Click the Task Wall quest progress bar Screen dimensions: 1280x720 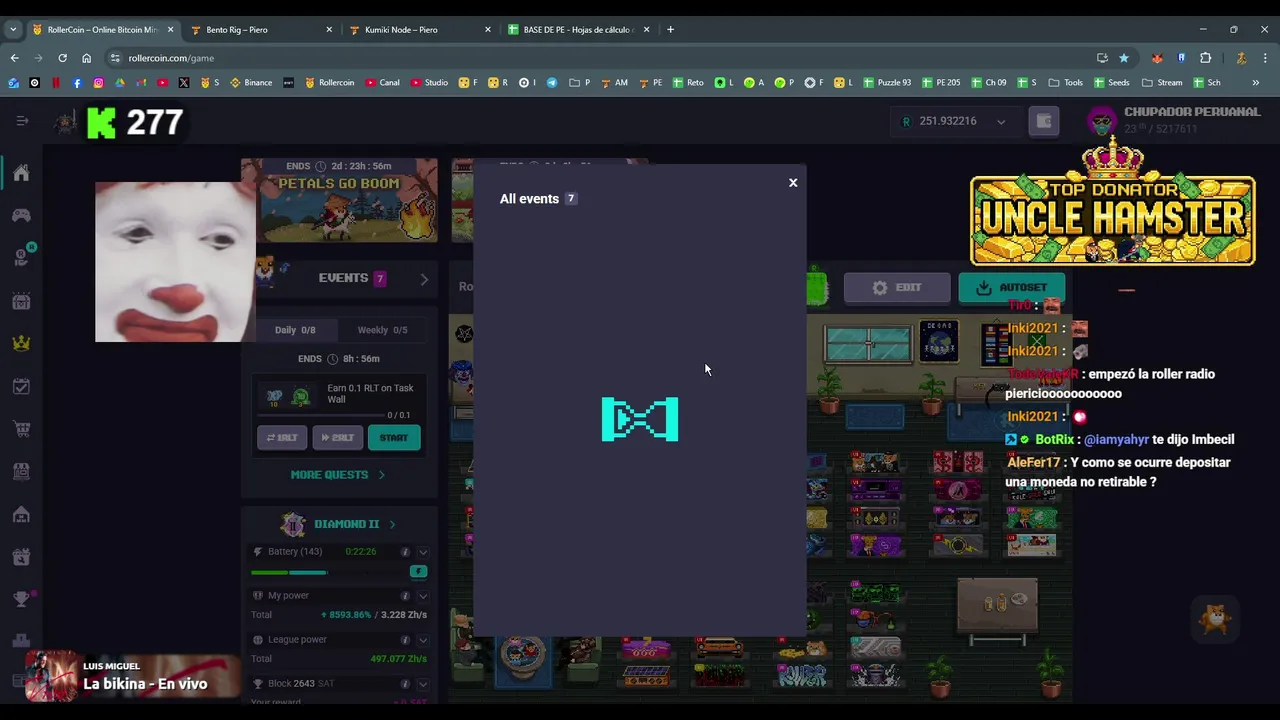pos(320,415)
